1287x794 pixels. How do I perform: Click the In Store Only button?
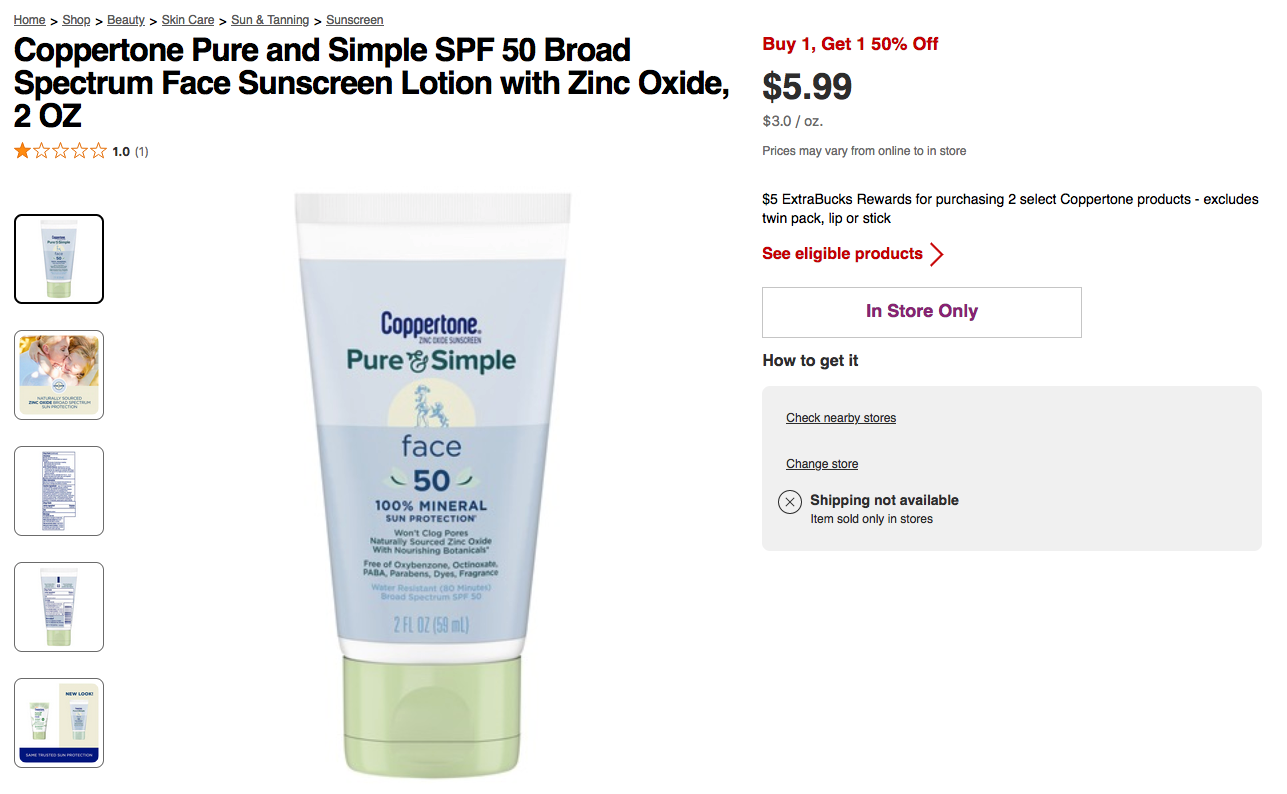(x=922, y=312)
